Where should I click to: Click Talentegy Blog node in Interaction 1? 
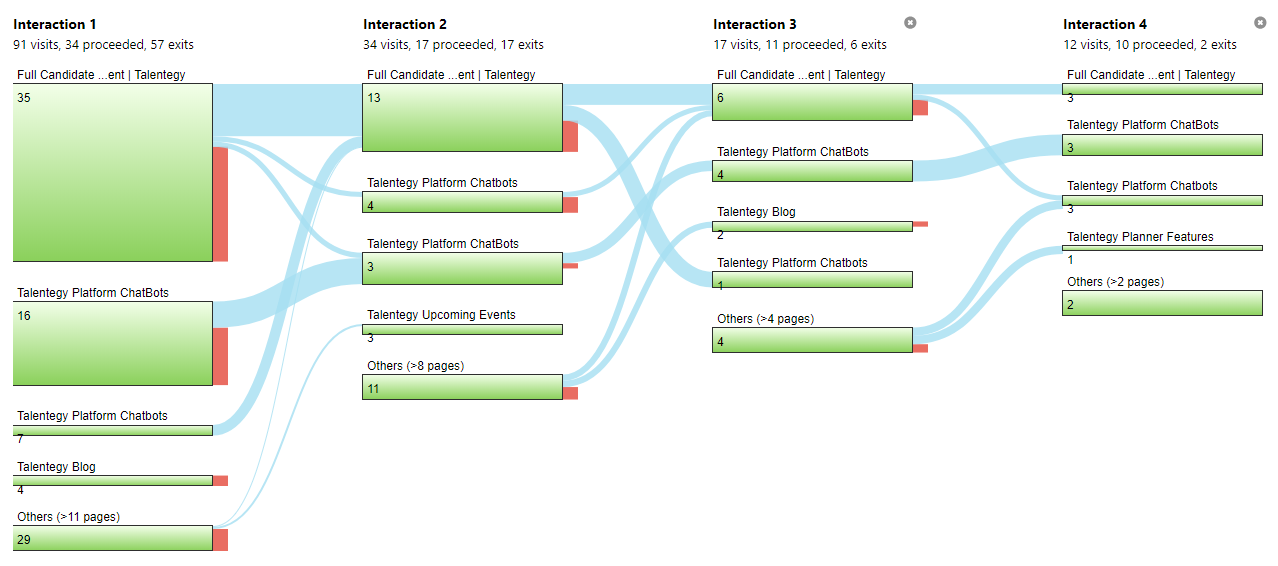click(x=113, y=480)
